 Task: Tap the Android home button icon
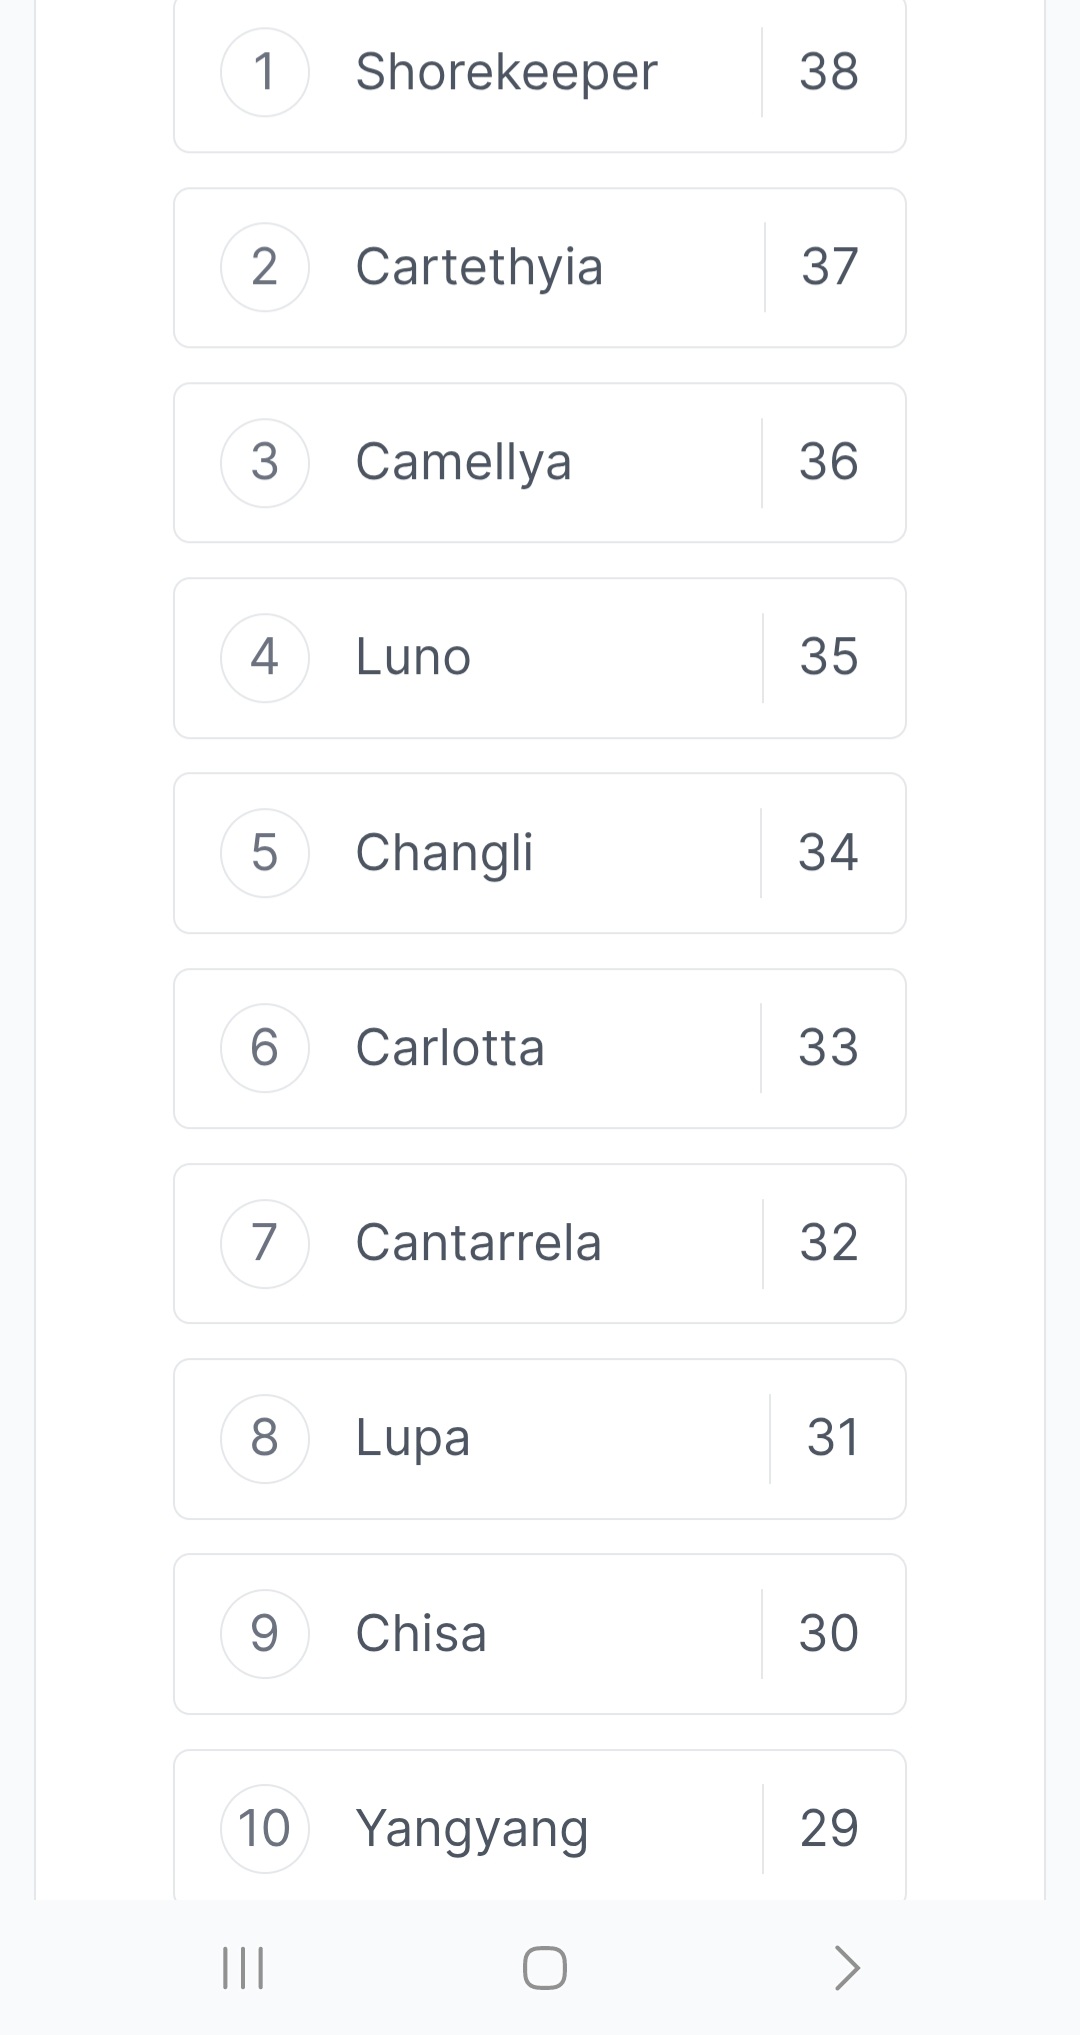point(545,1967)
